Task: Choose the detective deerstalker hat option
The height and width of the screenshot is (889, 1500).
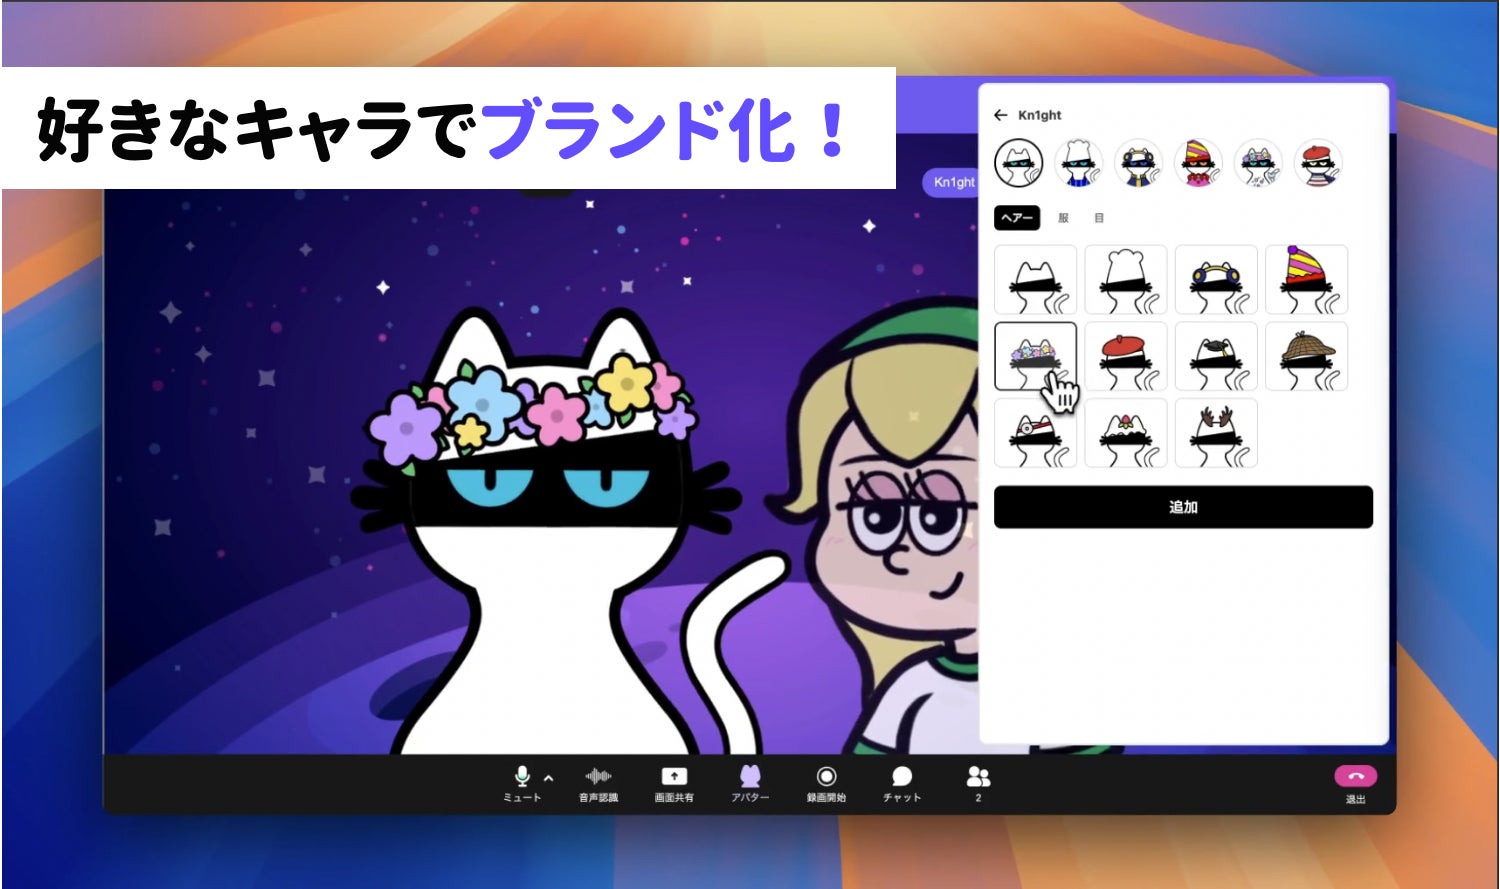Action: tap(1306, 356)
